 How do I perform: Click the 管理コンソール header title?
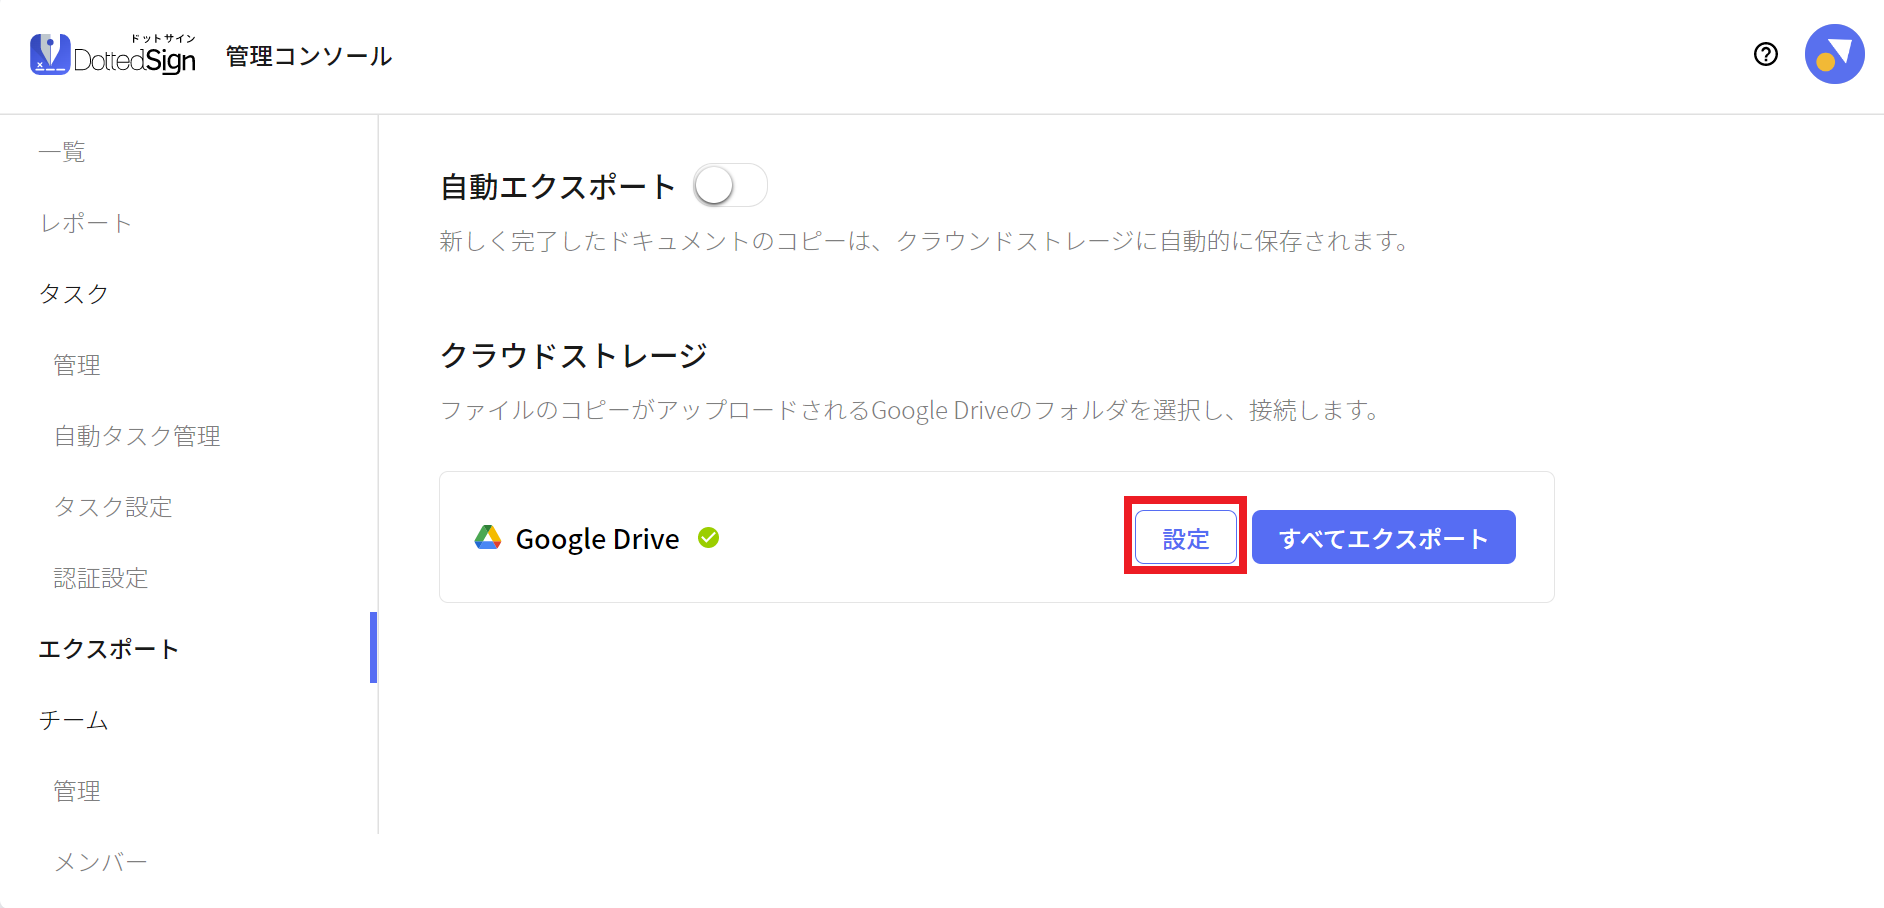[309, 56]
